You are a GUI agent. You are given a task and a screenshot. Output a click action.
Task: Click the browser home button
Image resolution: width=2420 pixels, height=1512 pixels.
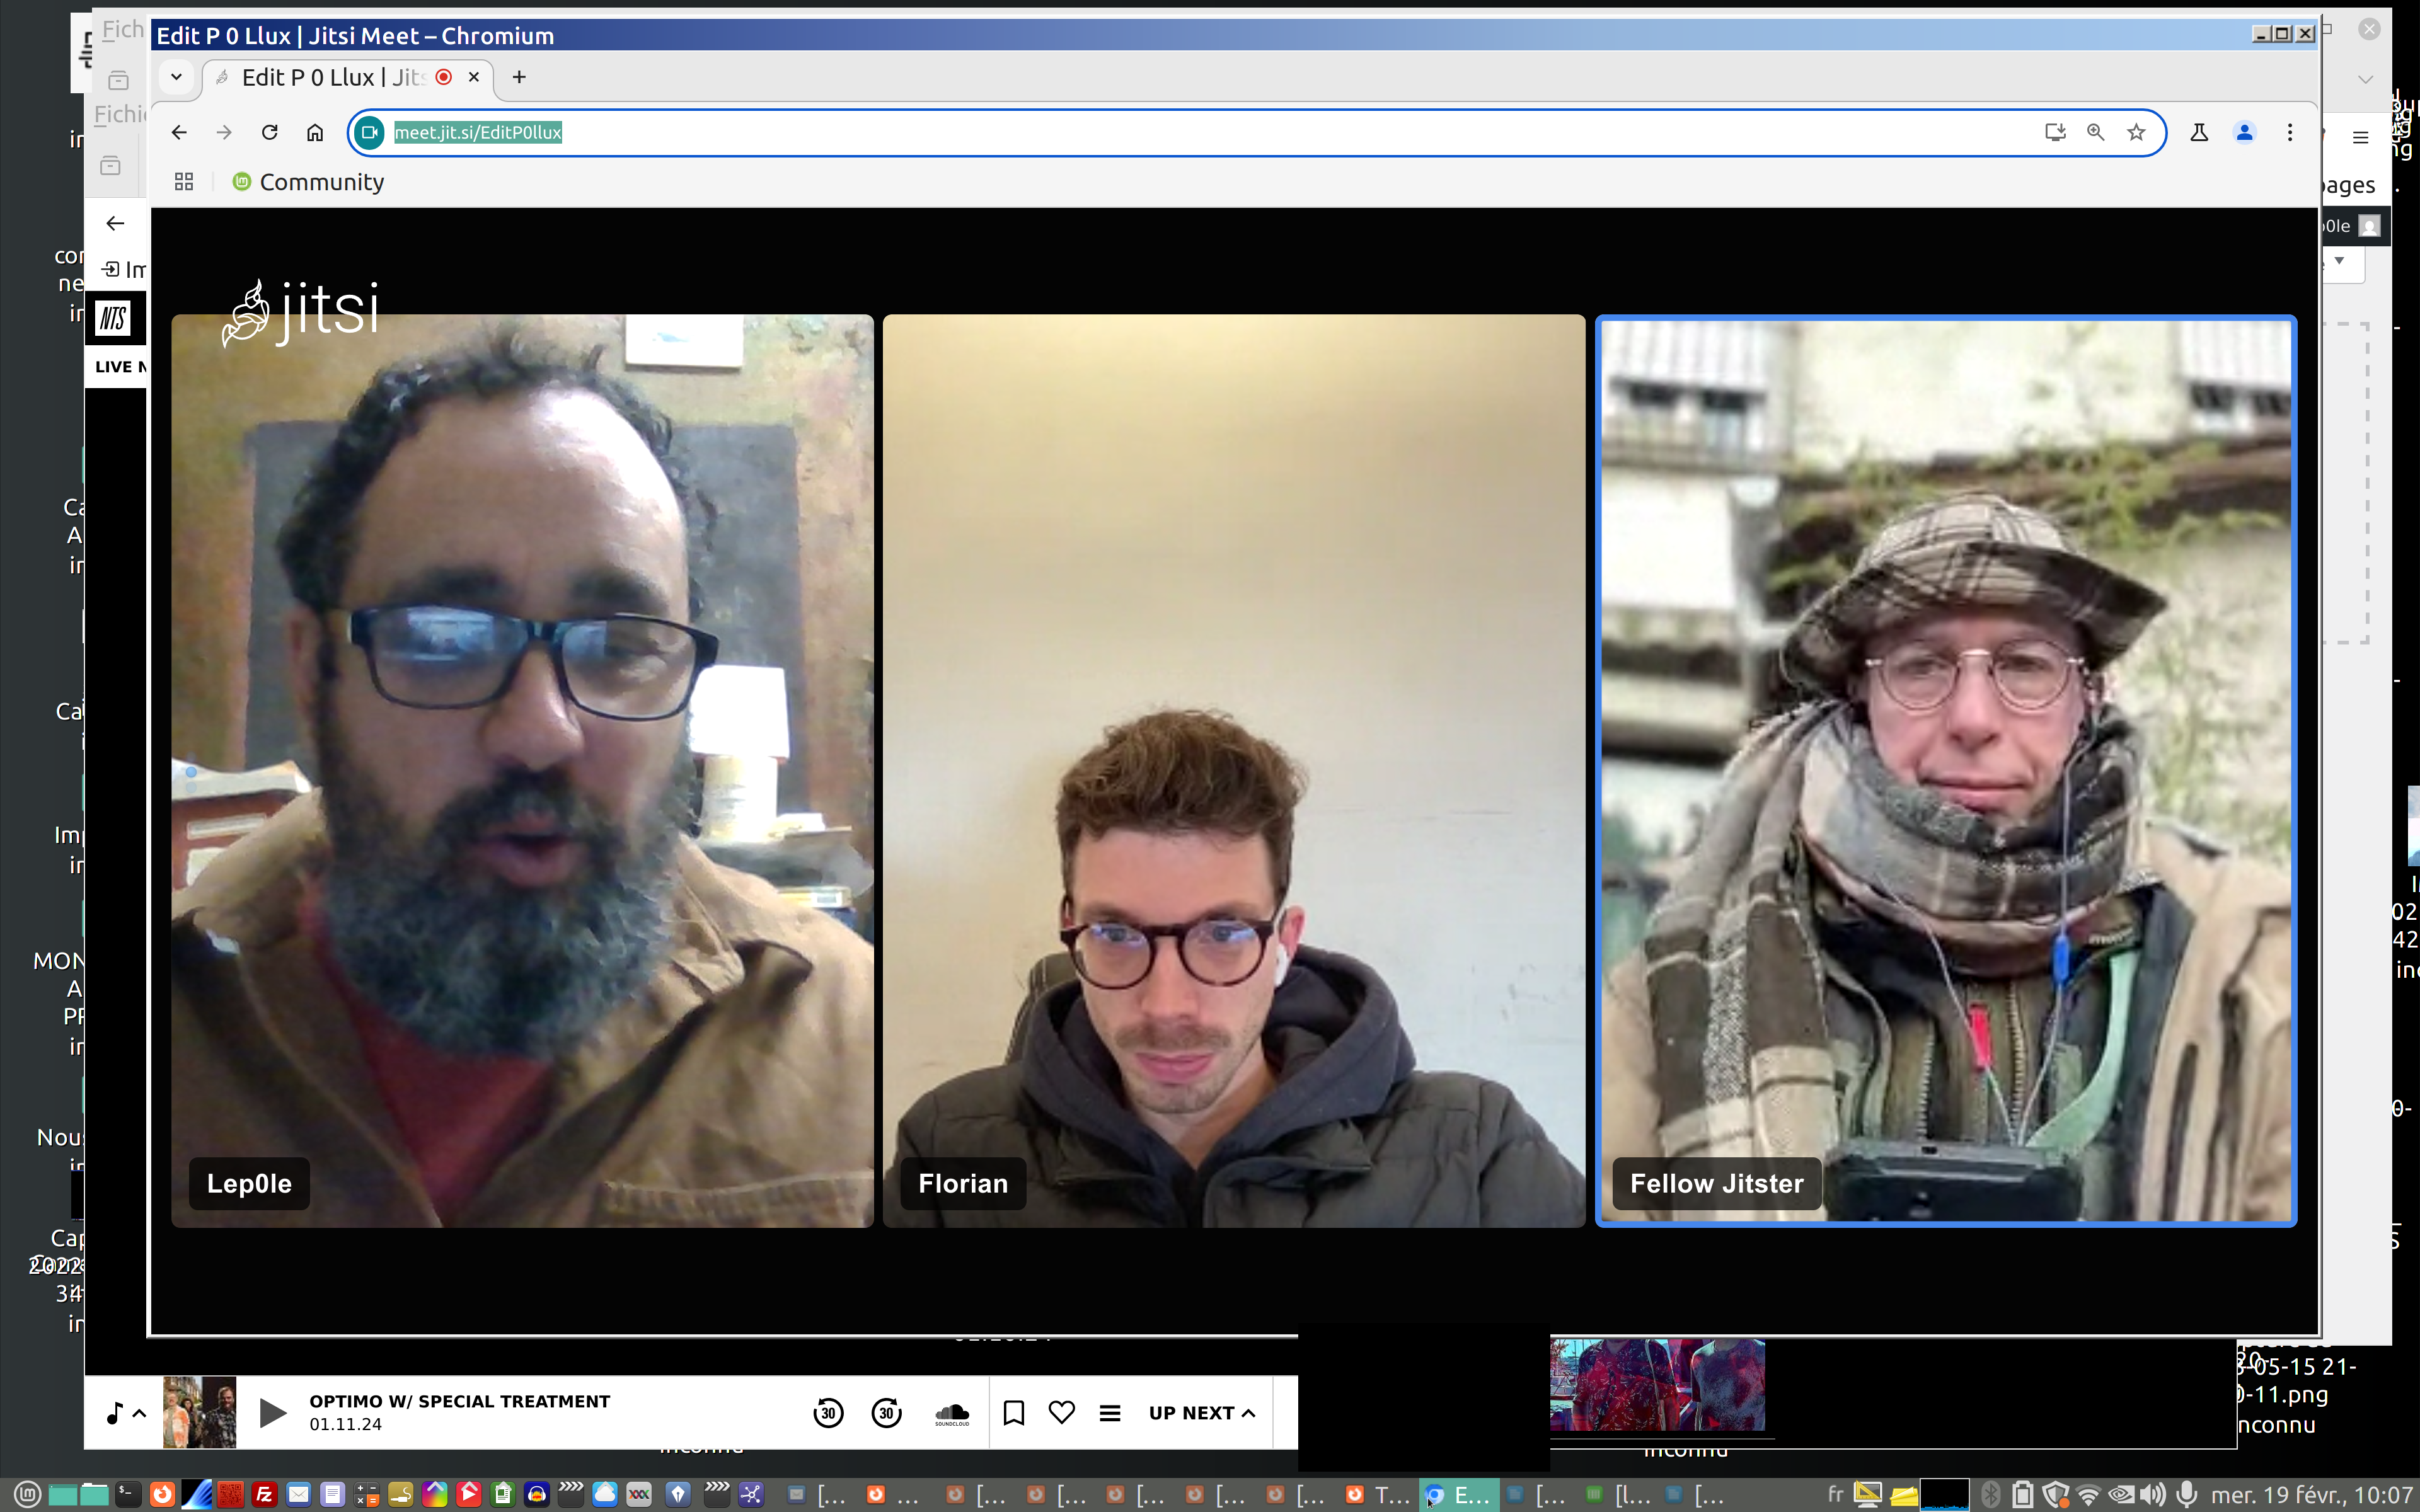click(x=315, y=132)
